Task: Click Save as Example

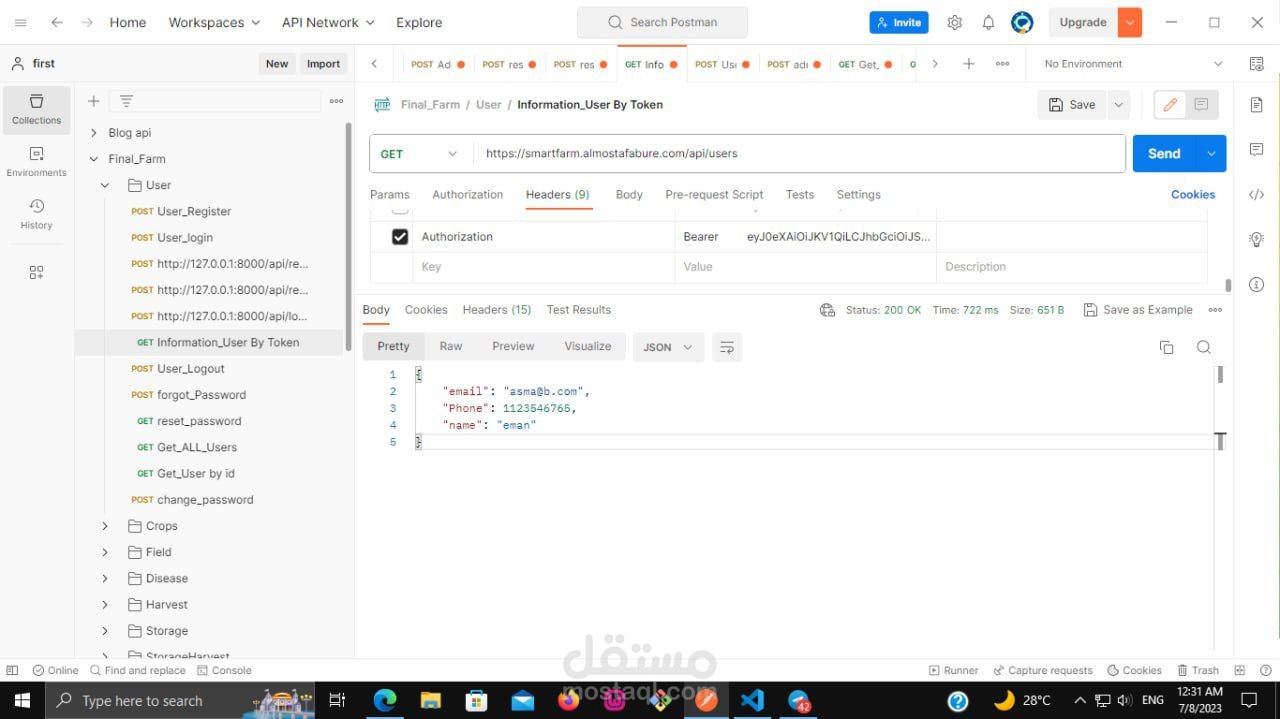Action: coord(1138,310)
